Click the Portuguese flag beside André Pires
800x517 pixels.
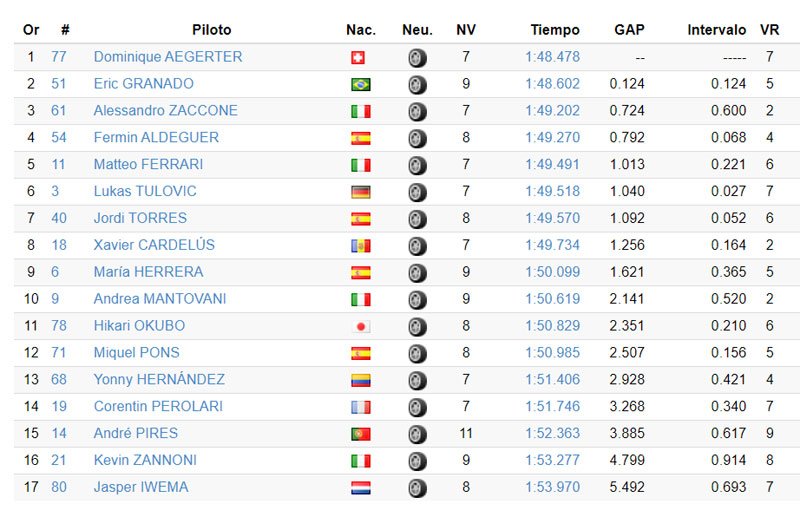[360, 434]
